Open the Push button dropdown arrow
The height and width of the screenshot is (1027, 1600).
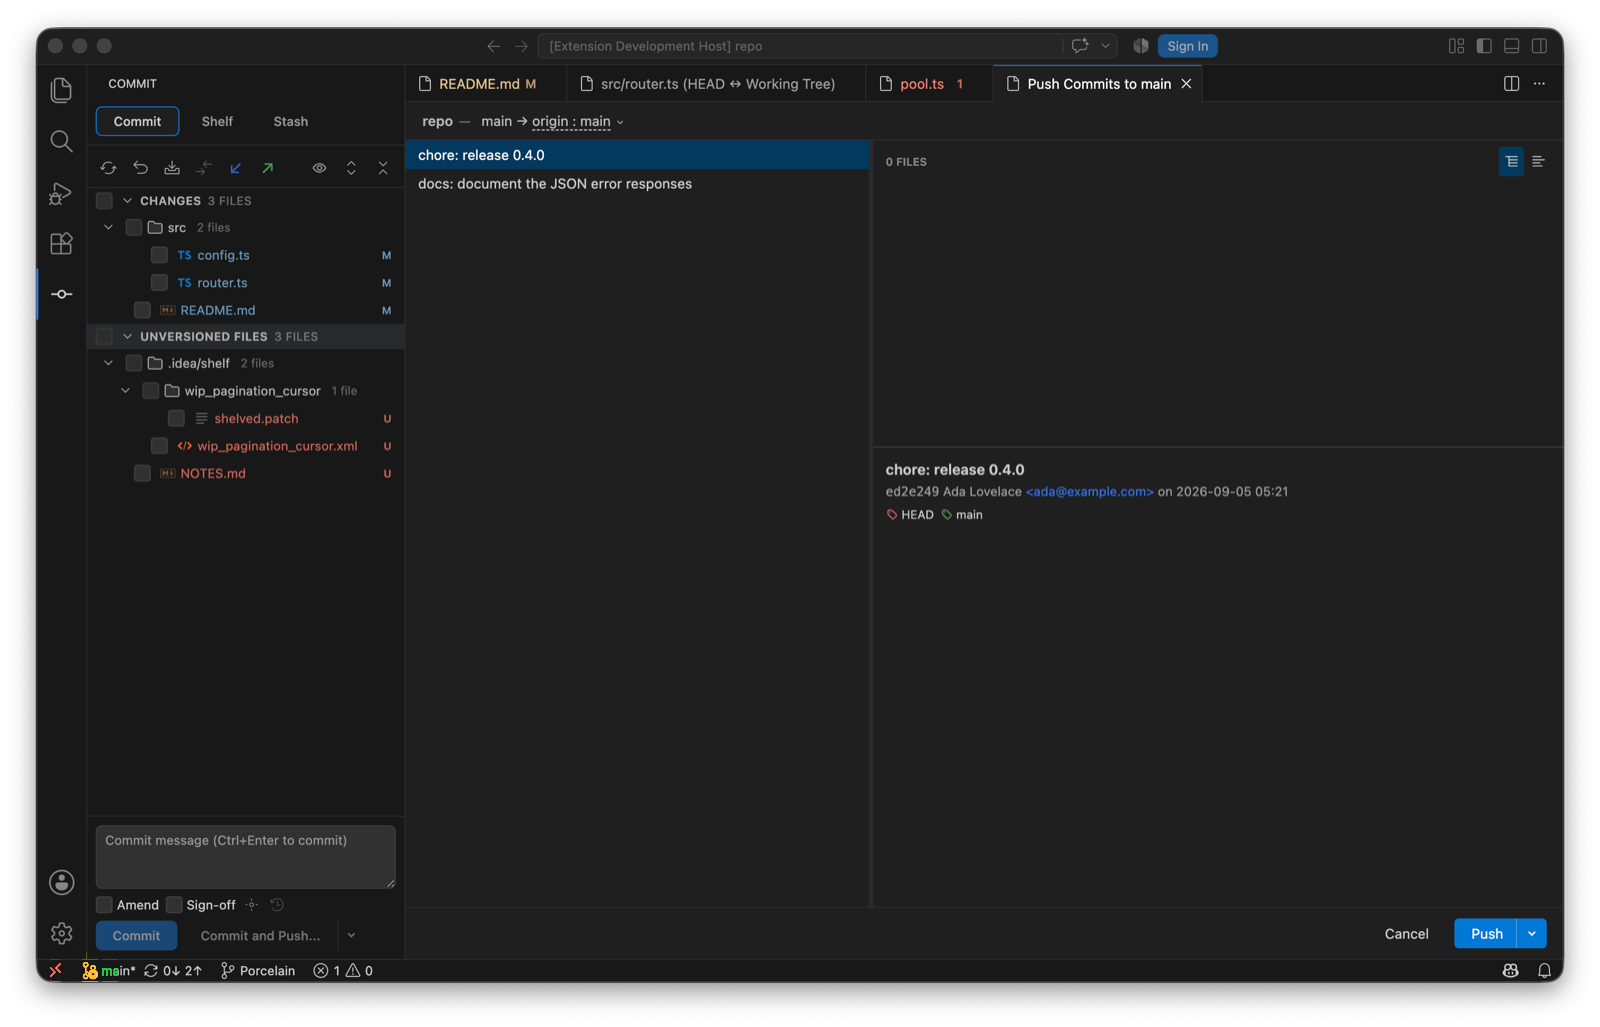(x=1532, y=934)
